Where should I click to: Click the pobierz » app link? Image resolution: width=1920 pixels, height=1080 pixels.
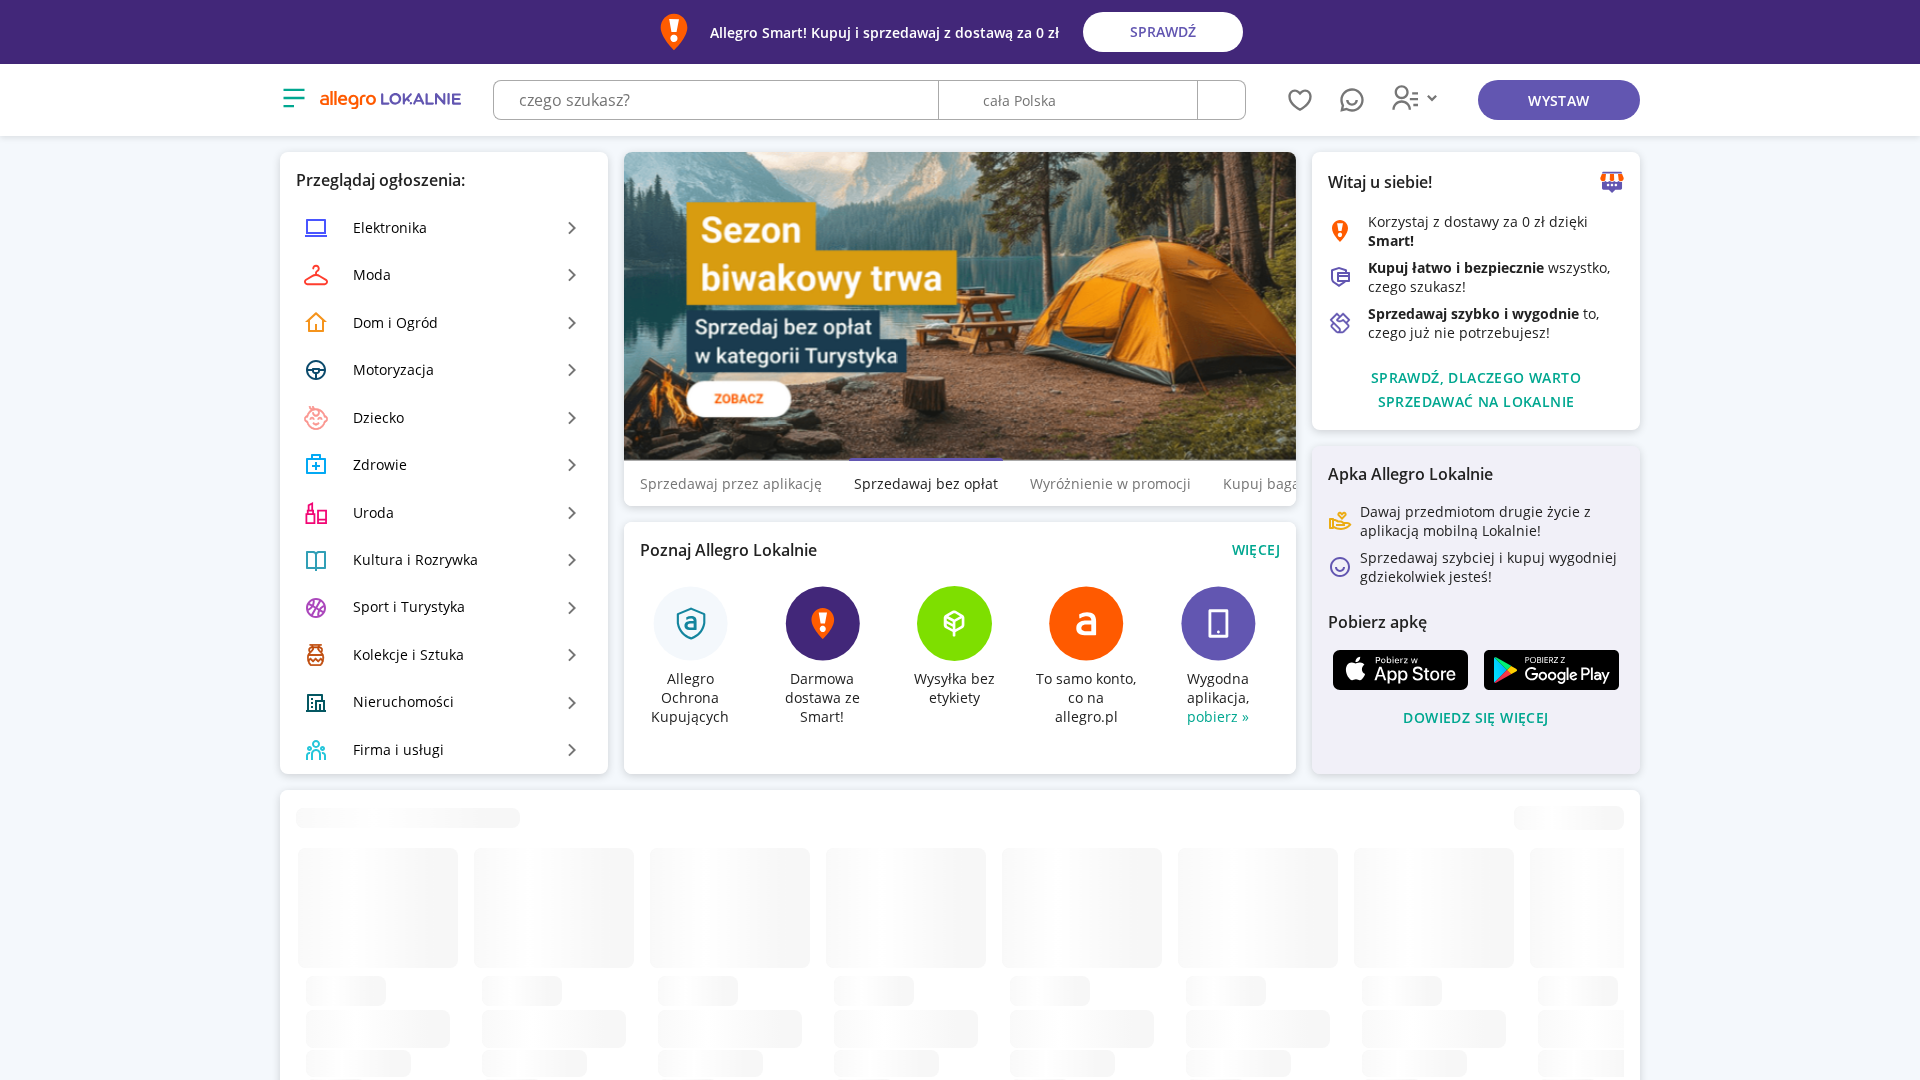tap(1218, 717)
